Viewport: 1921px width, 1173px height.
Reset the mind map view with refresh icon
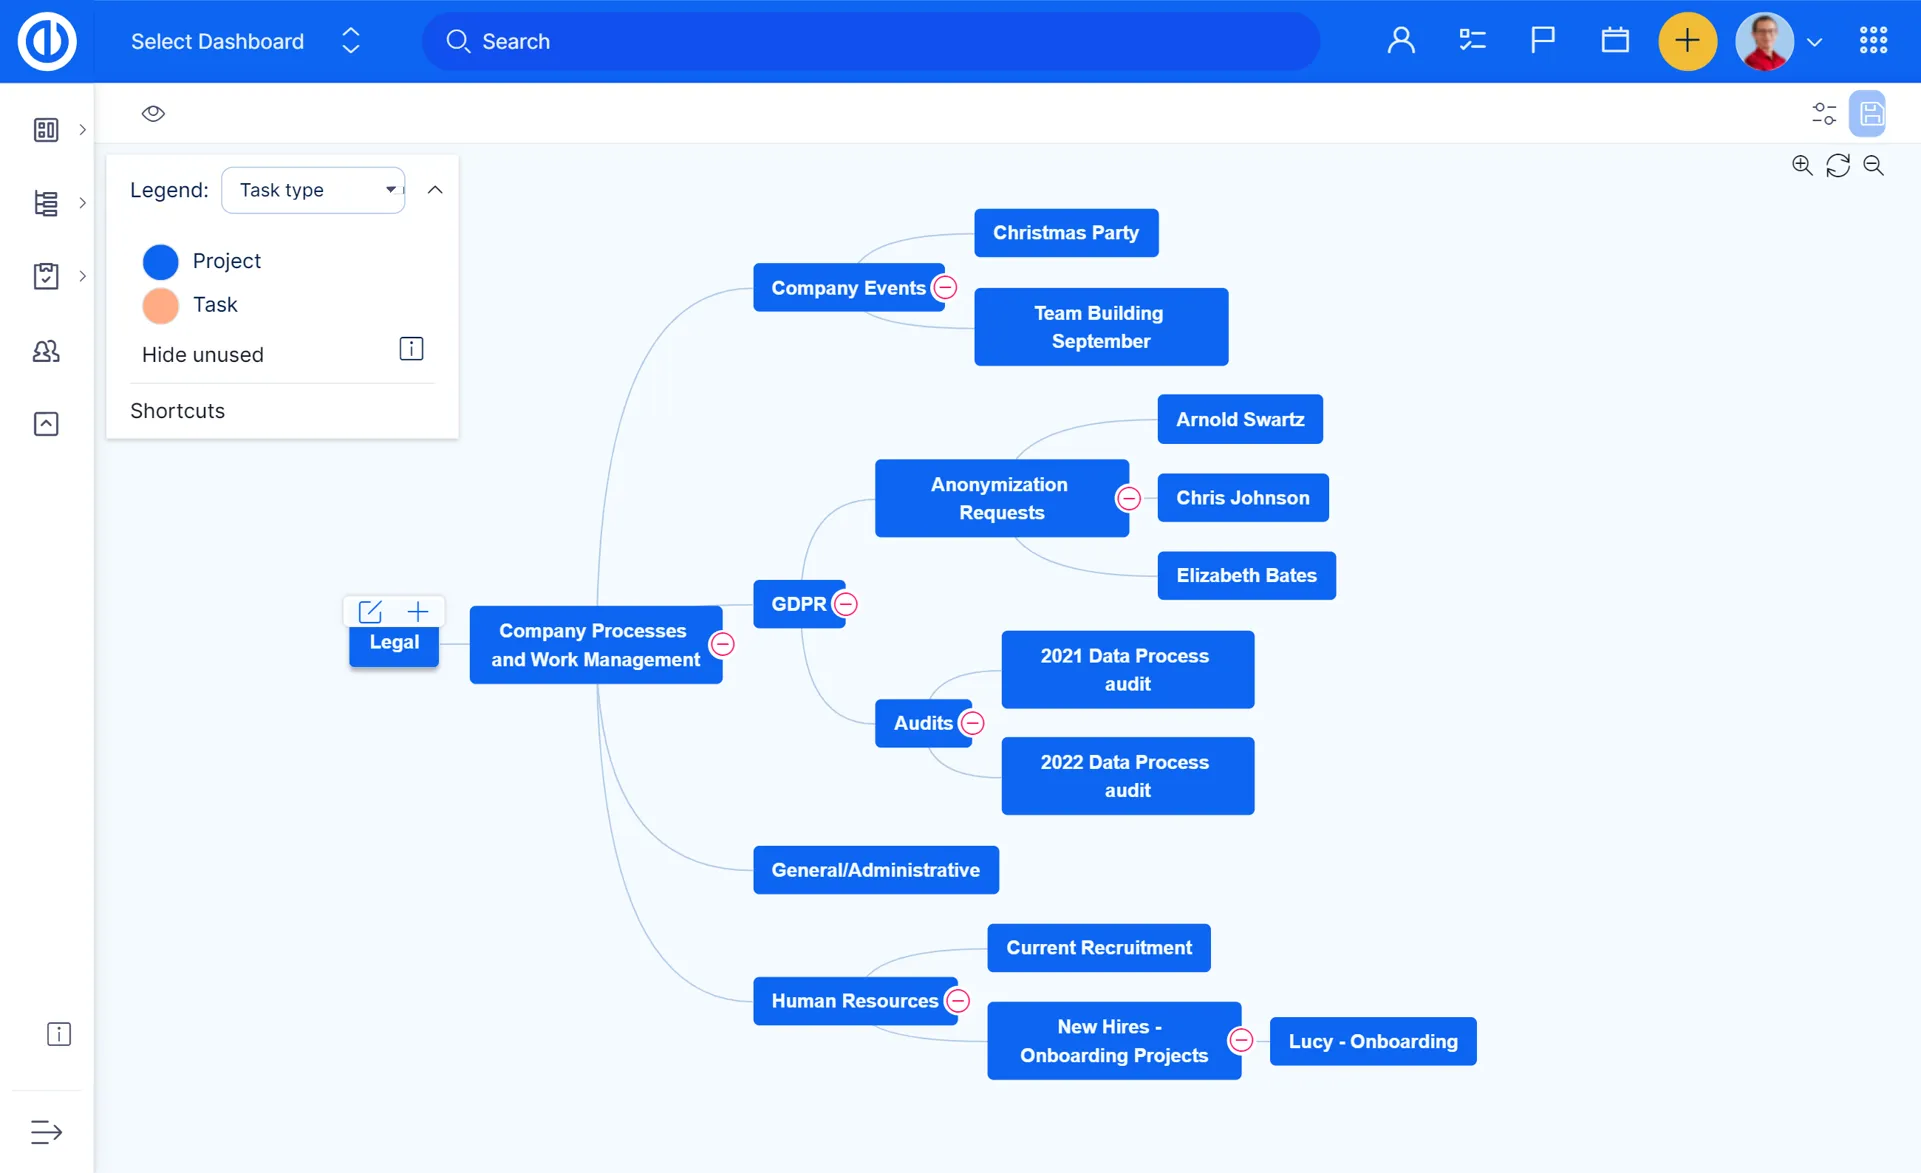pos(1838,165)
